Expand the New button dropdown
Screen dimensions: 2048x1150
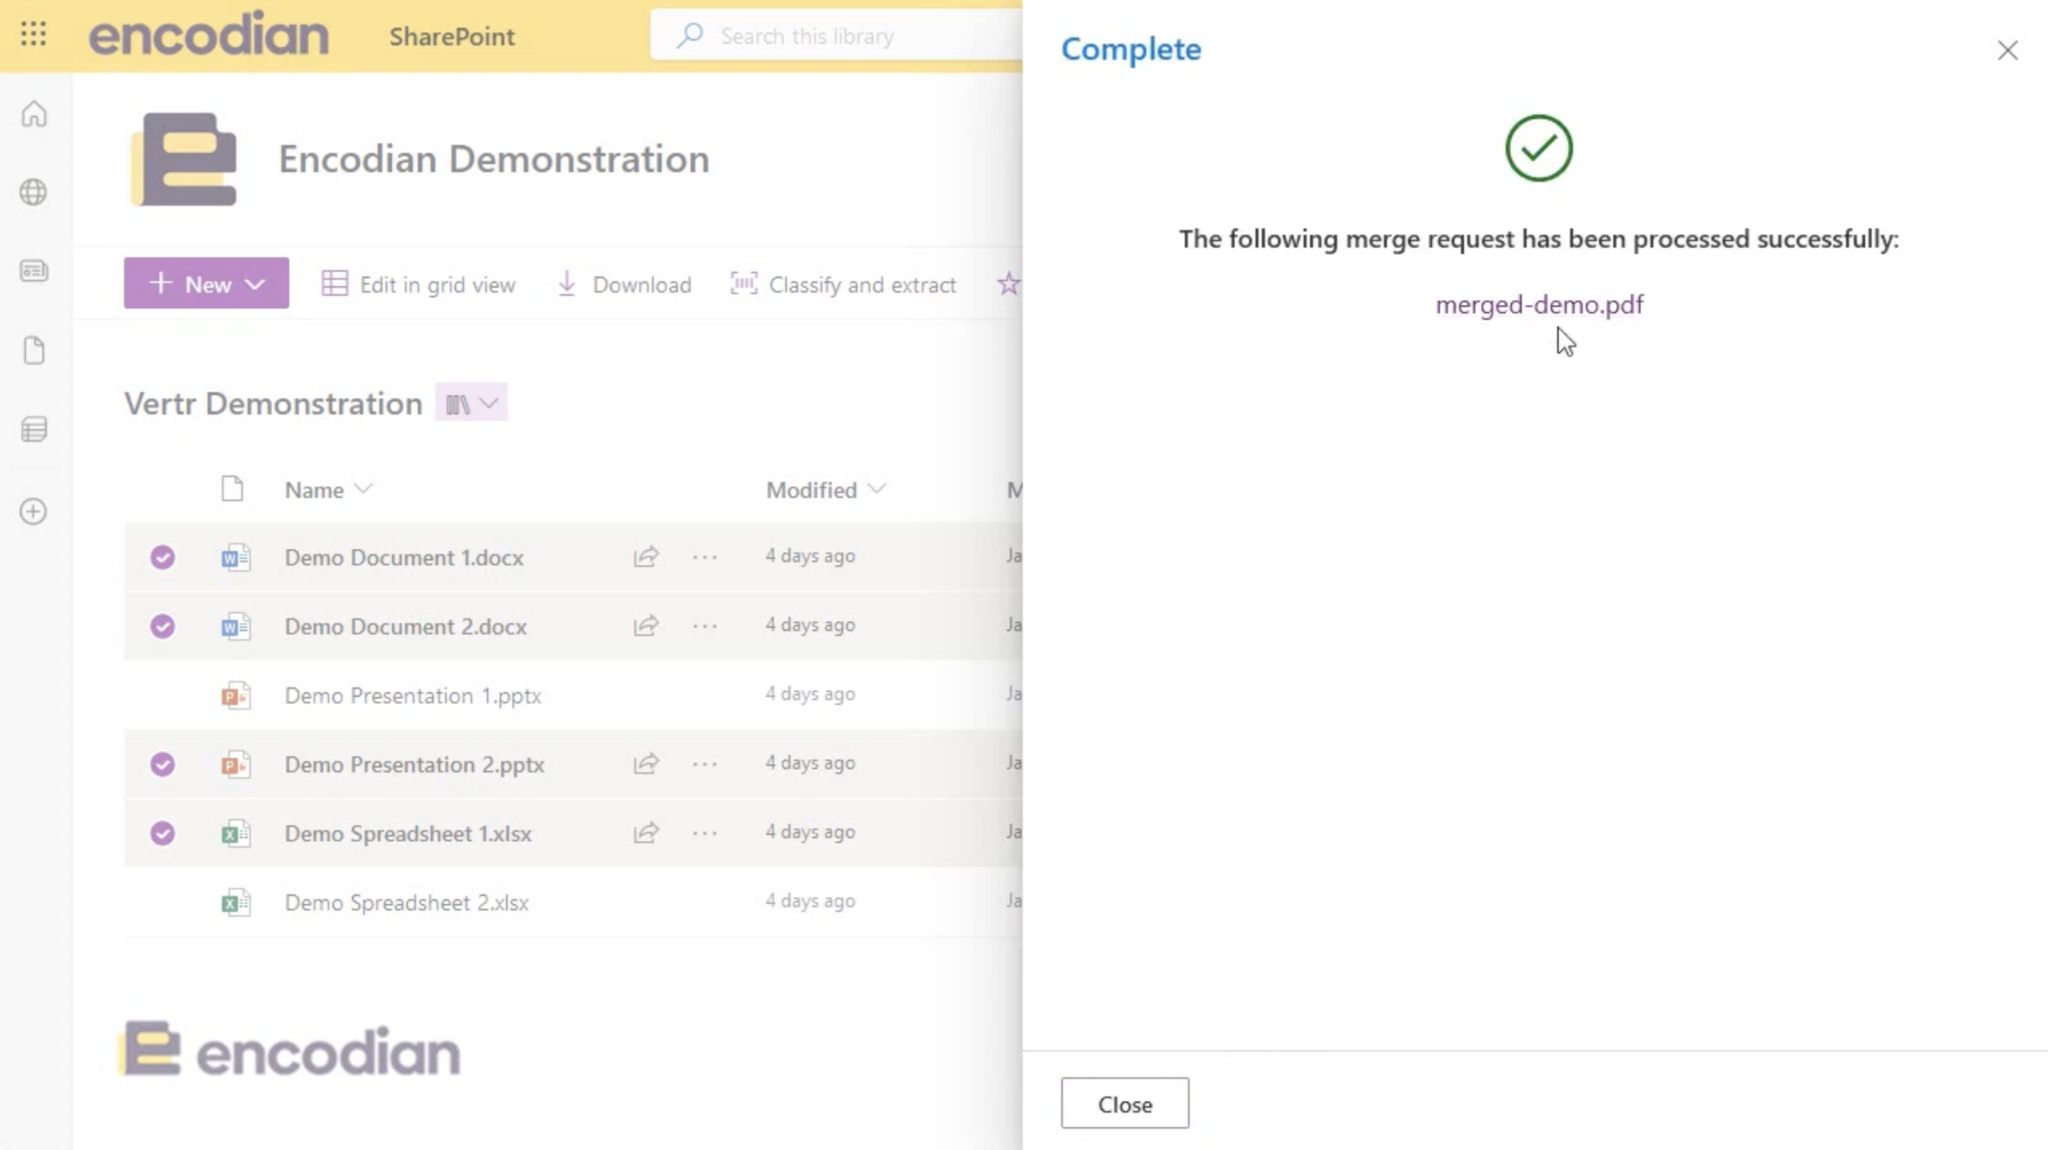pos(256,284)
